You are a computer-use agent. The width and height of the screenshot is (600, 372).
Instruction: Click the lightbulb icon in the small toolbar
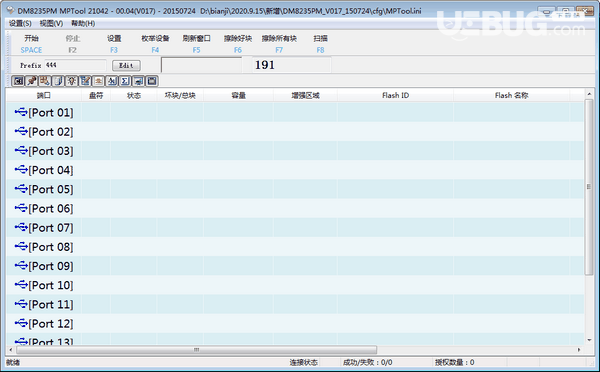pos(72,81)
